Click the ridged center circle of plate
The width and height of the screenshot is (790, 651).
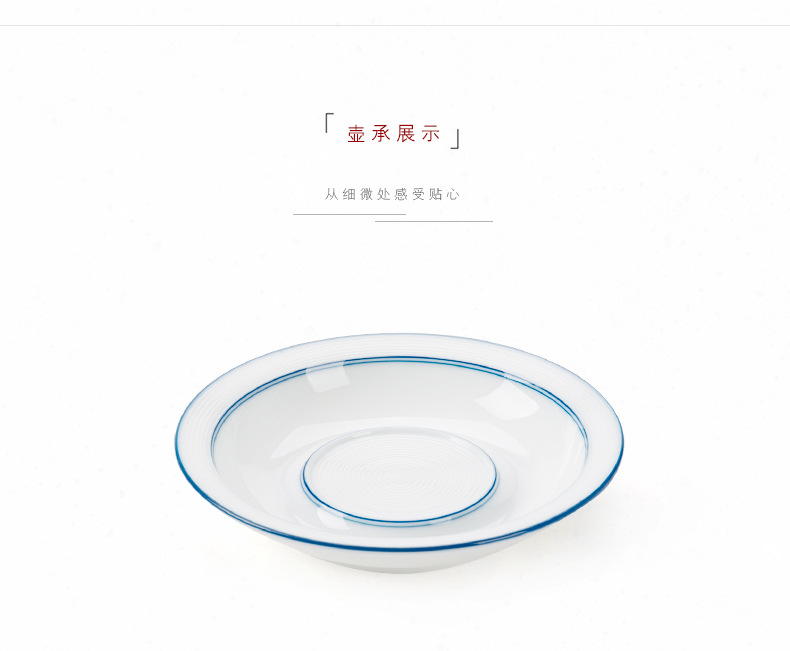pos(399,475)
